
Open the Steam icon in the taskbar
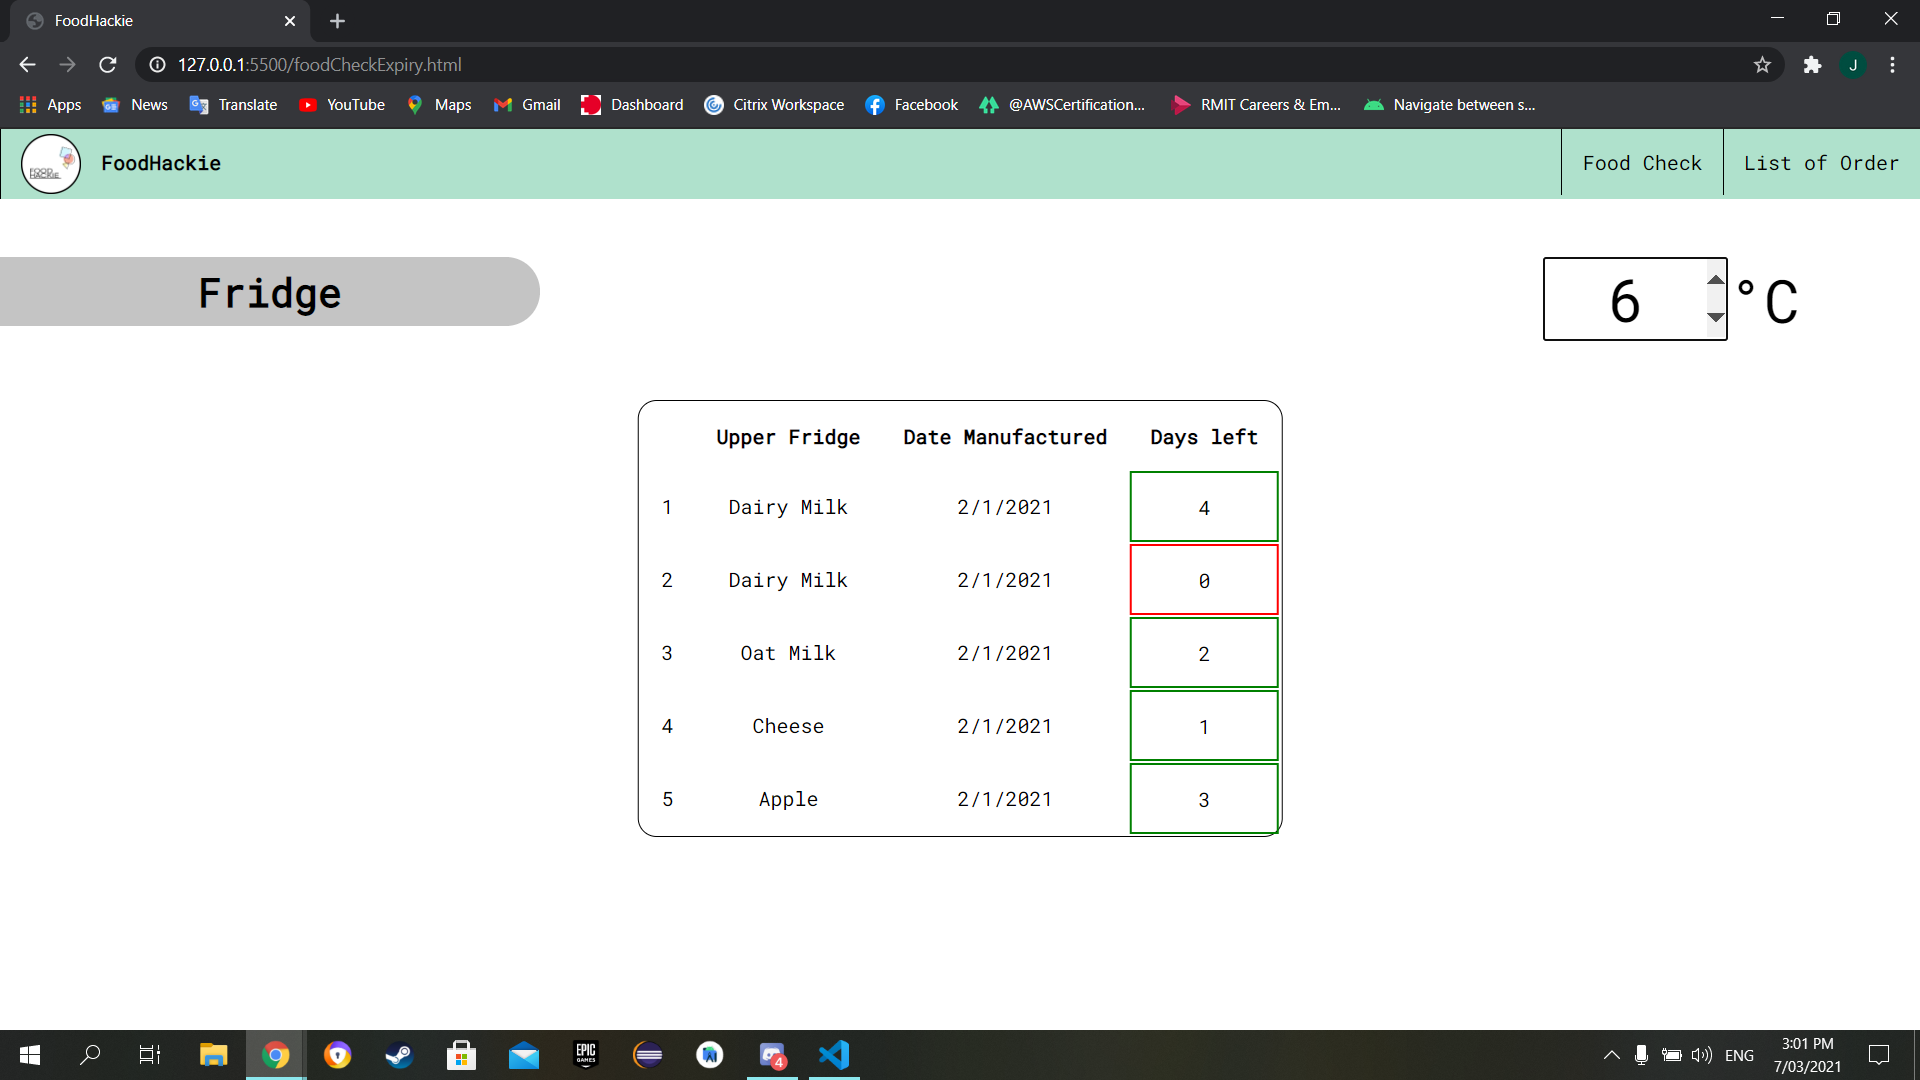[x=399, y=1055]
